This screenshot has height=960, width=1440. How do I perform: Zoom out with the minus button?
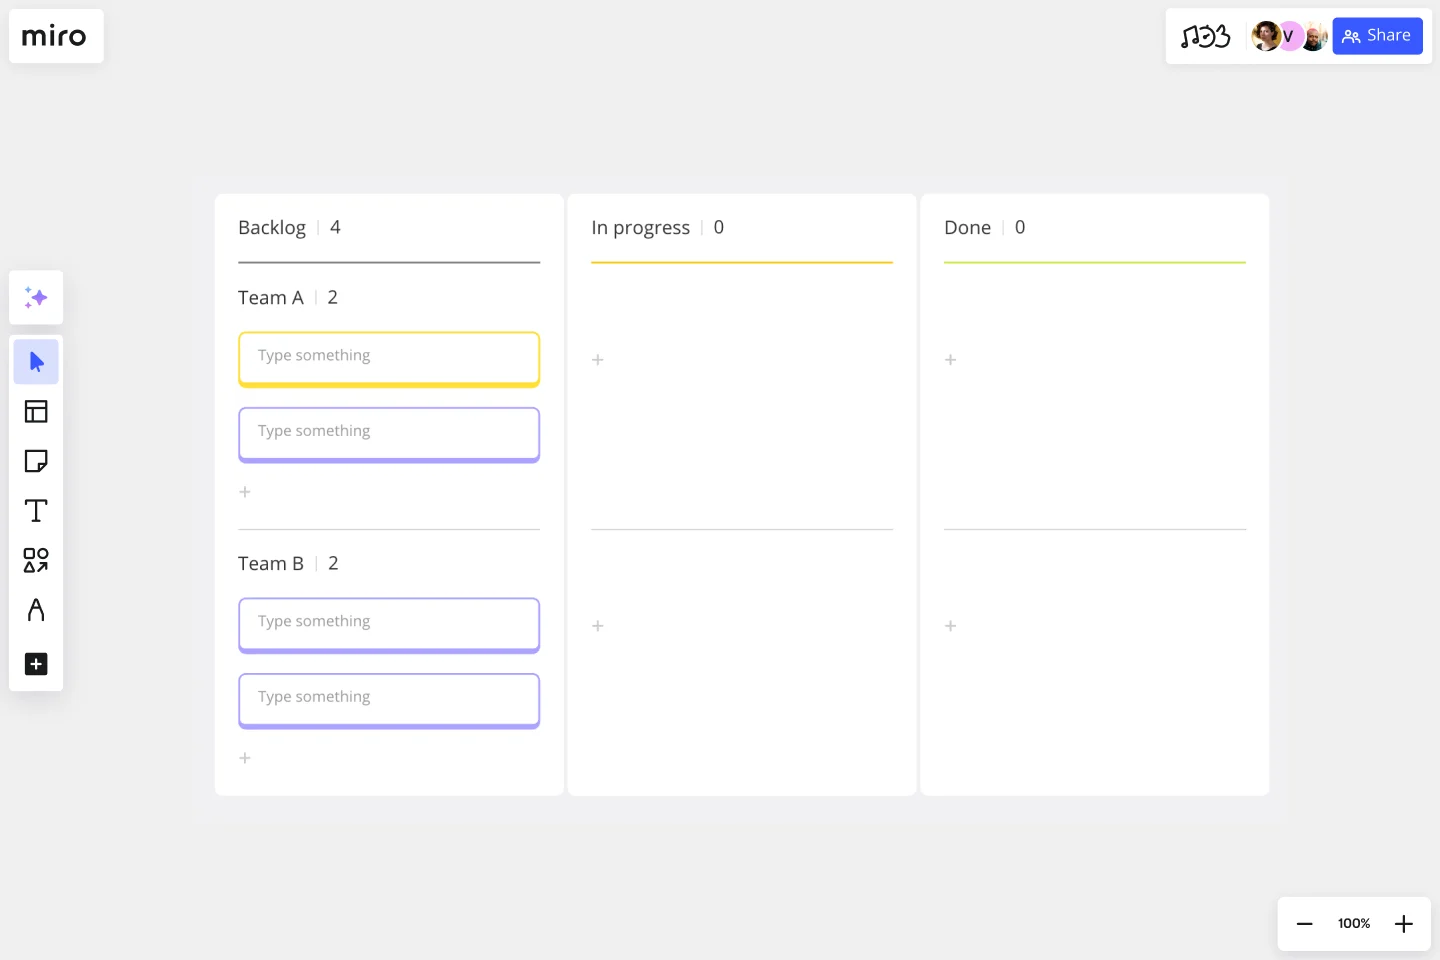click(x=1304, y=924)
